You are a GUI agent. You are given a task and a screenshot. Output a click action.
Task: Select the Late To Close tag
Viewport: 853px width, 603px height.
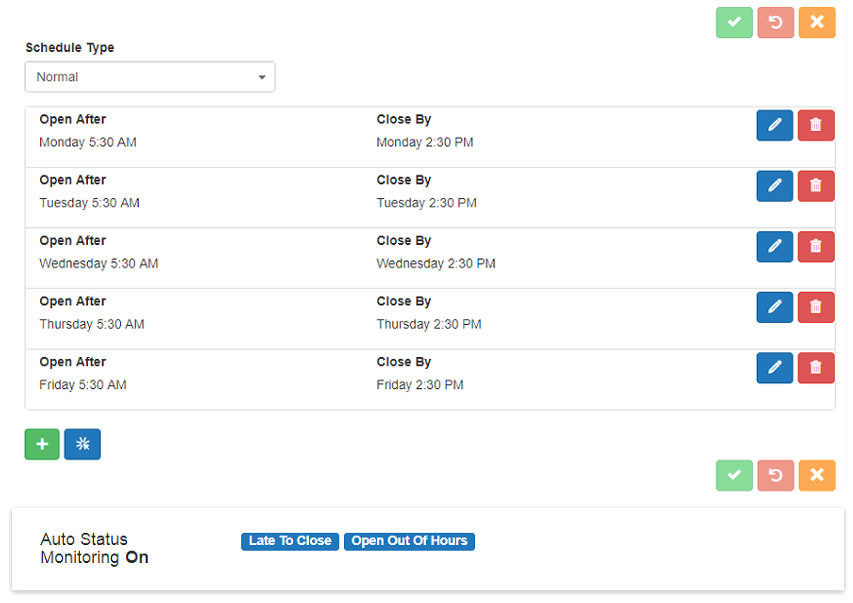coord(290,541)
